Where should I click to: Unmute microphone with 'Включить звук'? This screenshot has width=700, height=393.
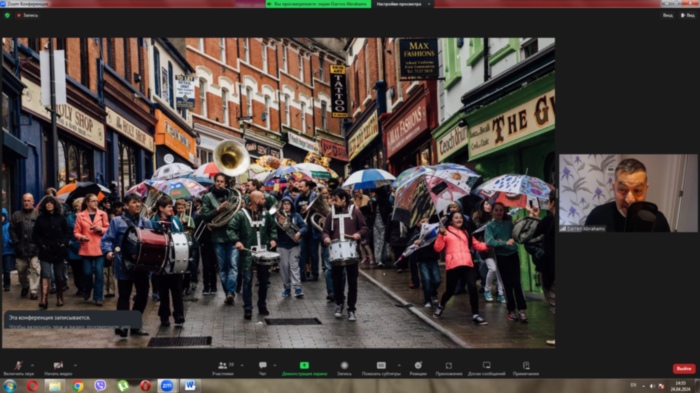19,368
